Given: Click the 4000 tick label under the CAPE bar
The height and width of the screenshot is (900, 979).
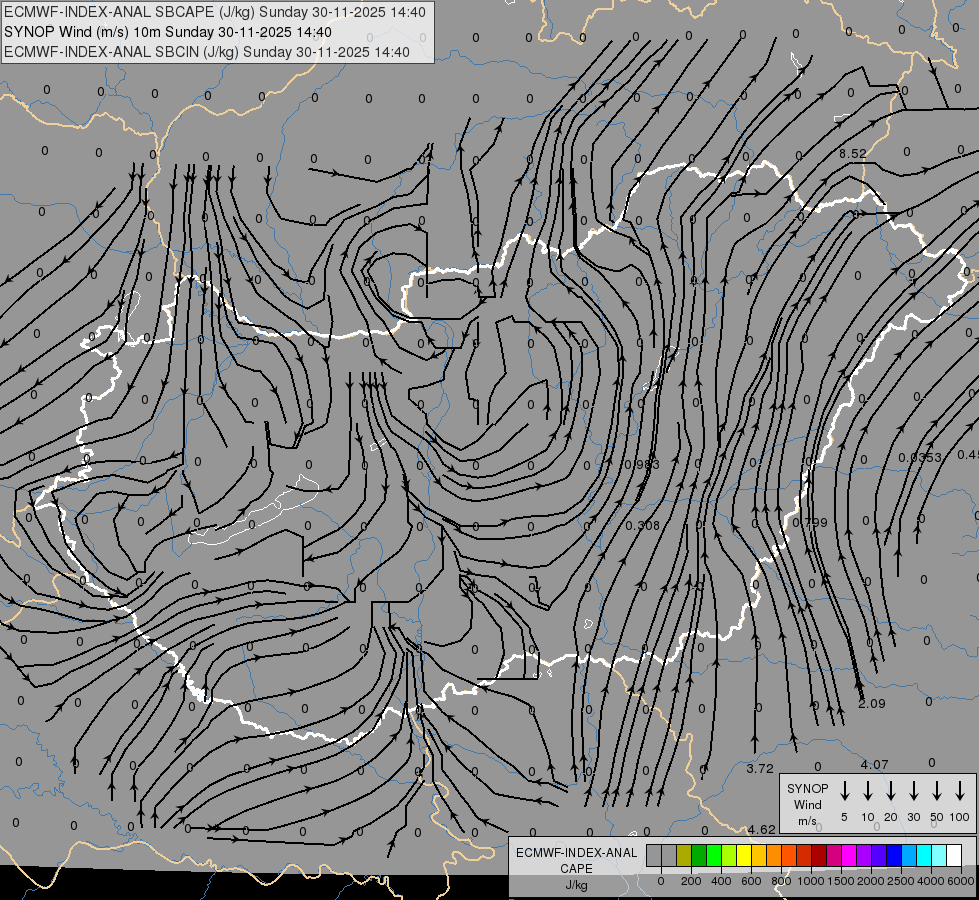Looking at the screenshot, I should 931,881.
